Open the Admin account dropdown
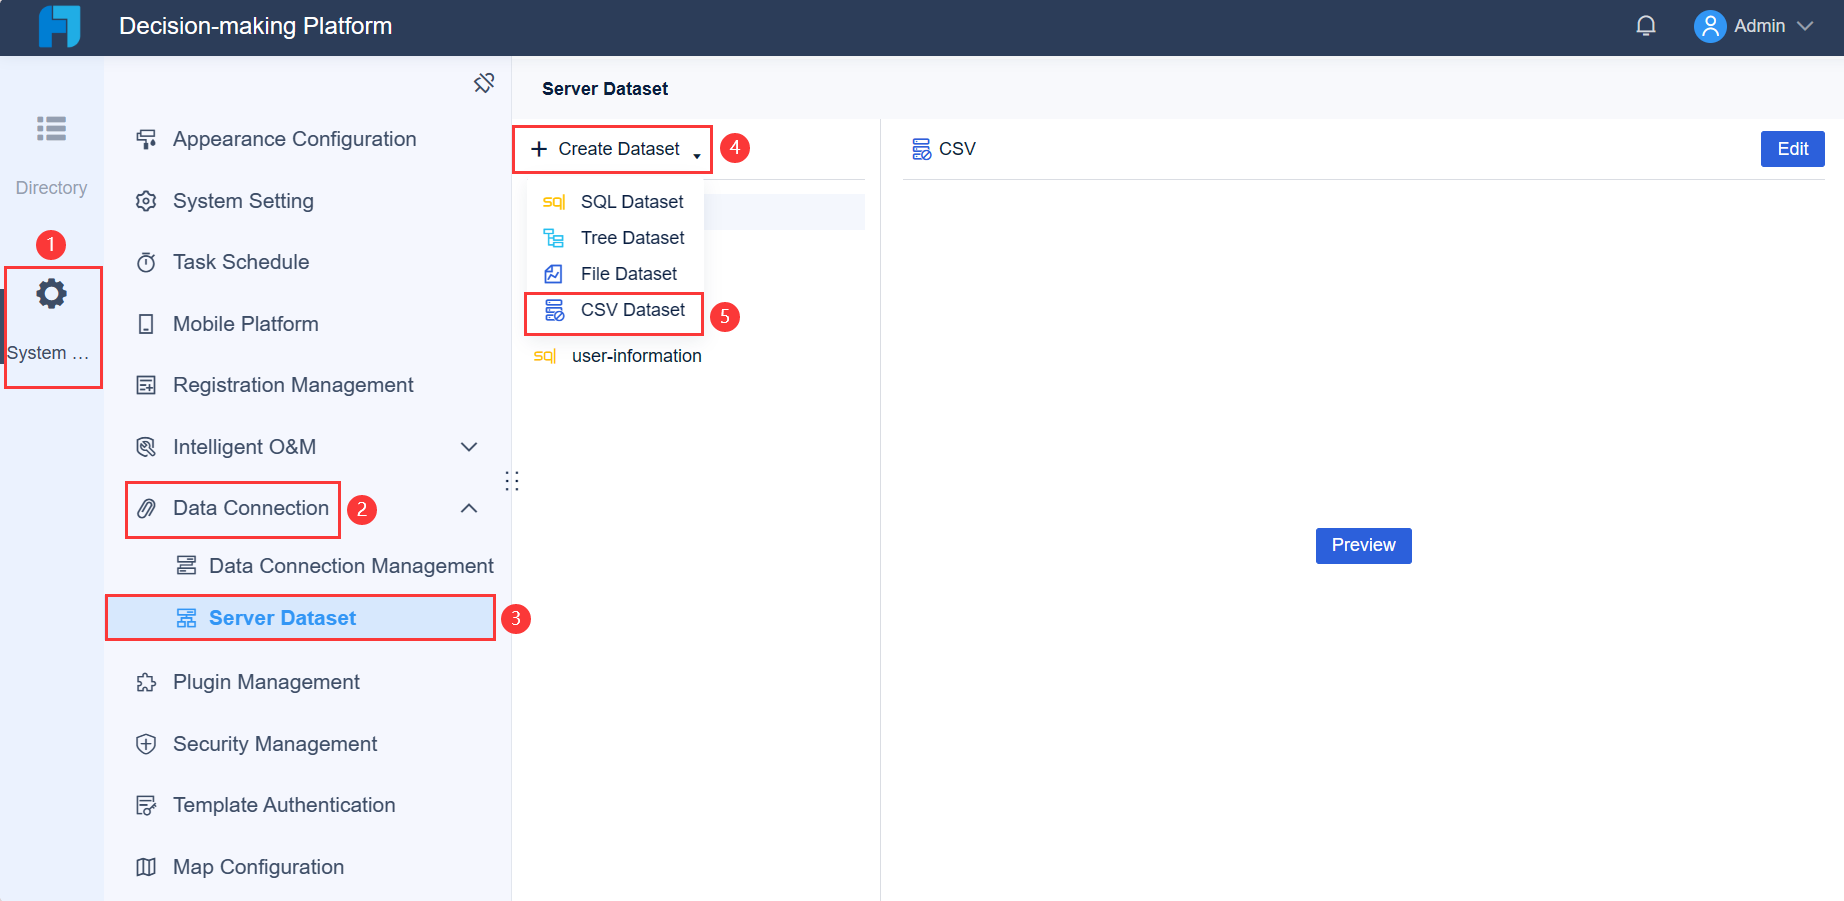Screen dimensions: 1844x901 click(x=1755, y=25)
